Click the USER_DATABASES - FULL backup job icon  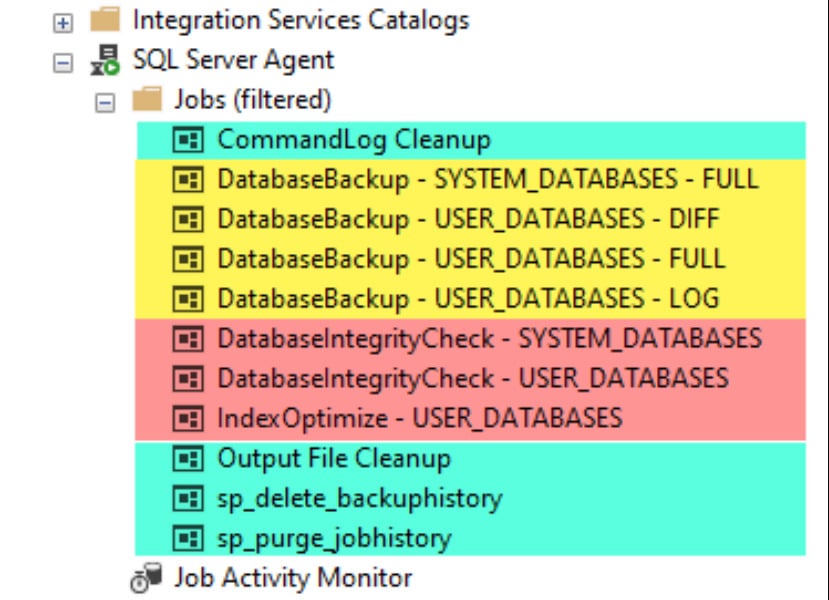tap(188, 259)
